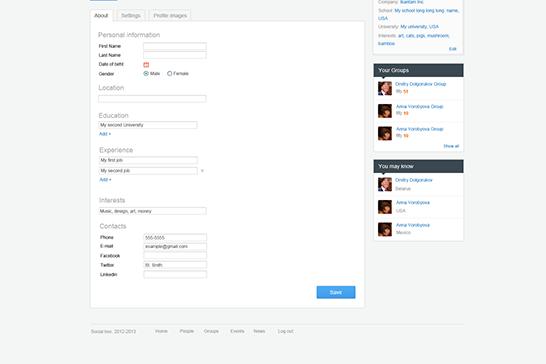Screen dimensions: 546x364
Task: Save the profile changes
Action: [336, 292]
